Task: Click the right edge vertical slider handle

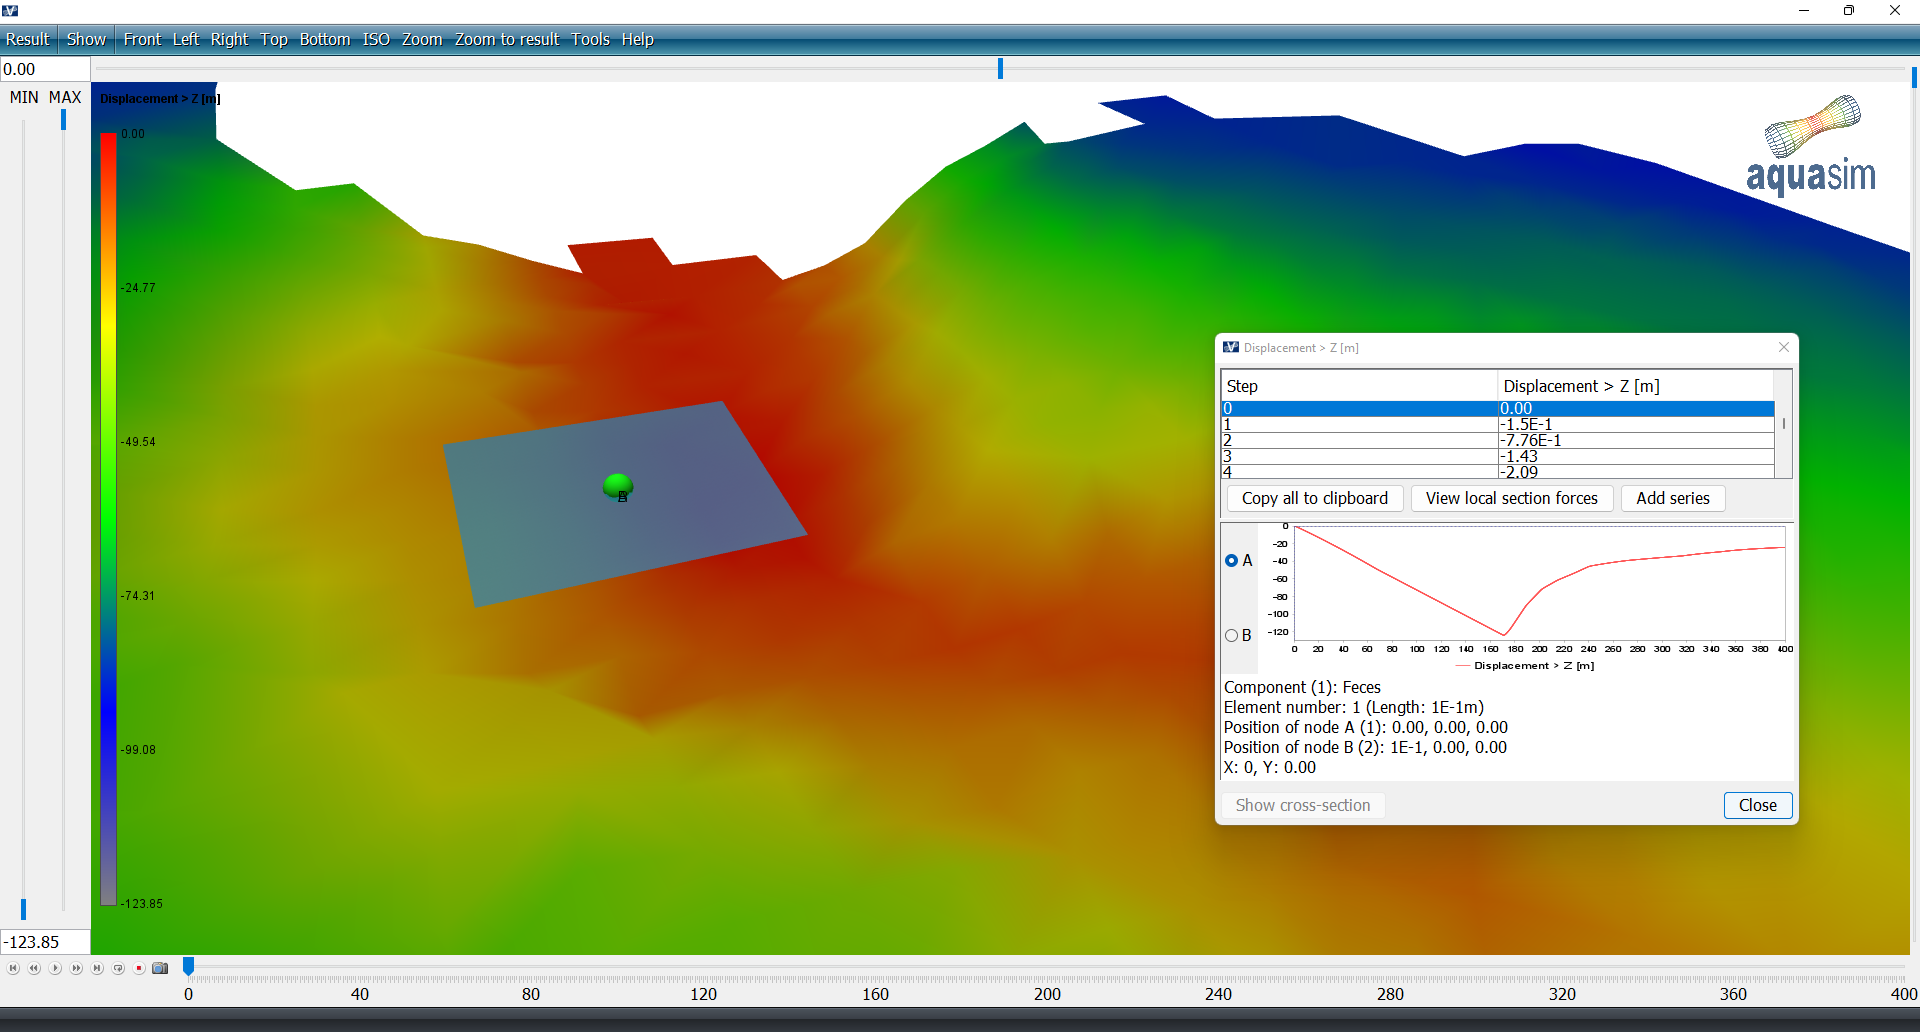Action: pos(1914,77)
